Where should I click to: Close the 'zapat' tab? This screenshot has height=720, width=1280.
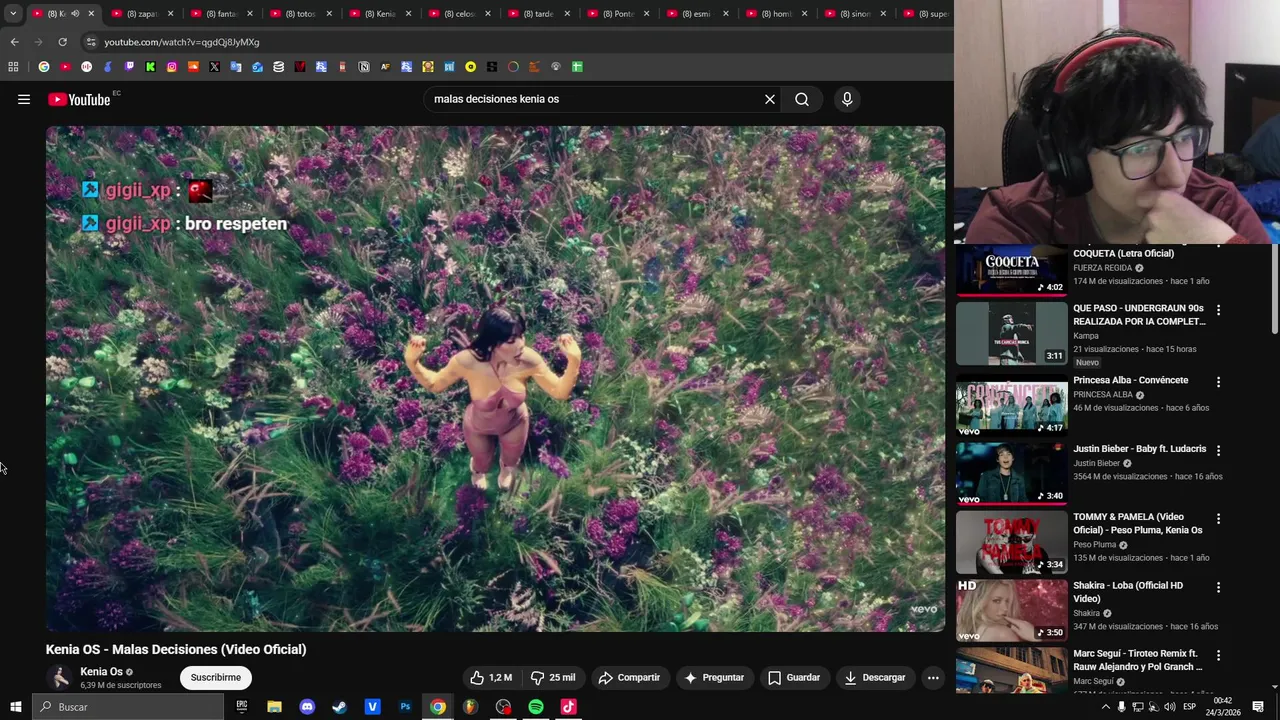tap(171, 14)
